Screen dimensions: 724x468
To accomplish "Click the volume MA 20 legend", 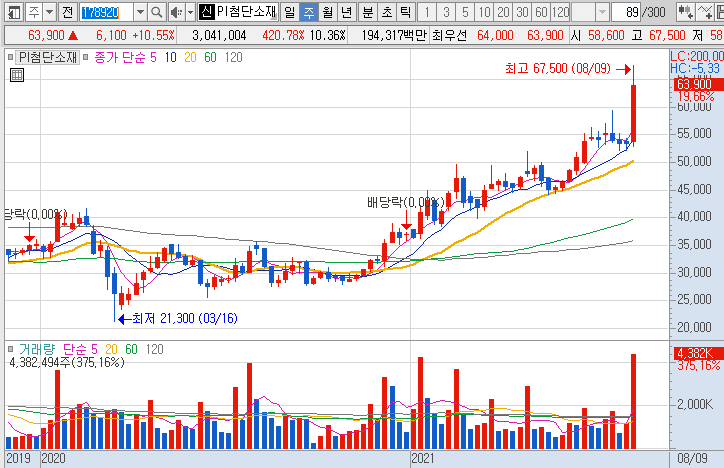I will 111,349.
